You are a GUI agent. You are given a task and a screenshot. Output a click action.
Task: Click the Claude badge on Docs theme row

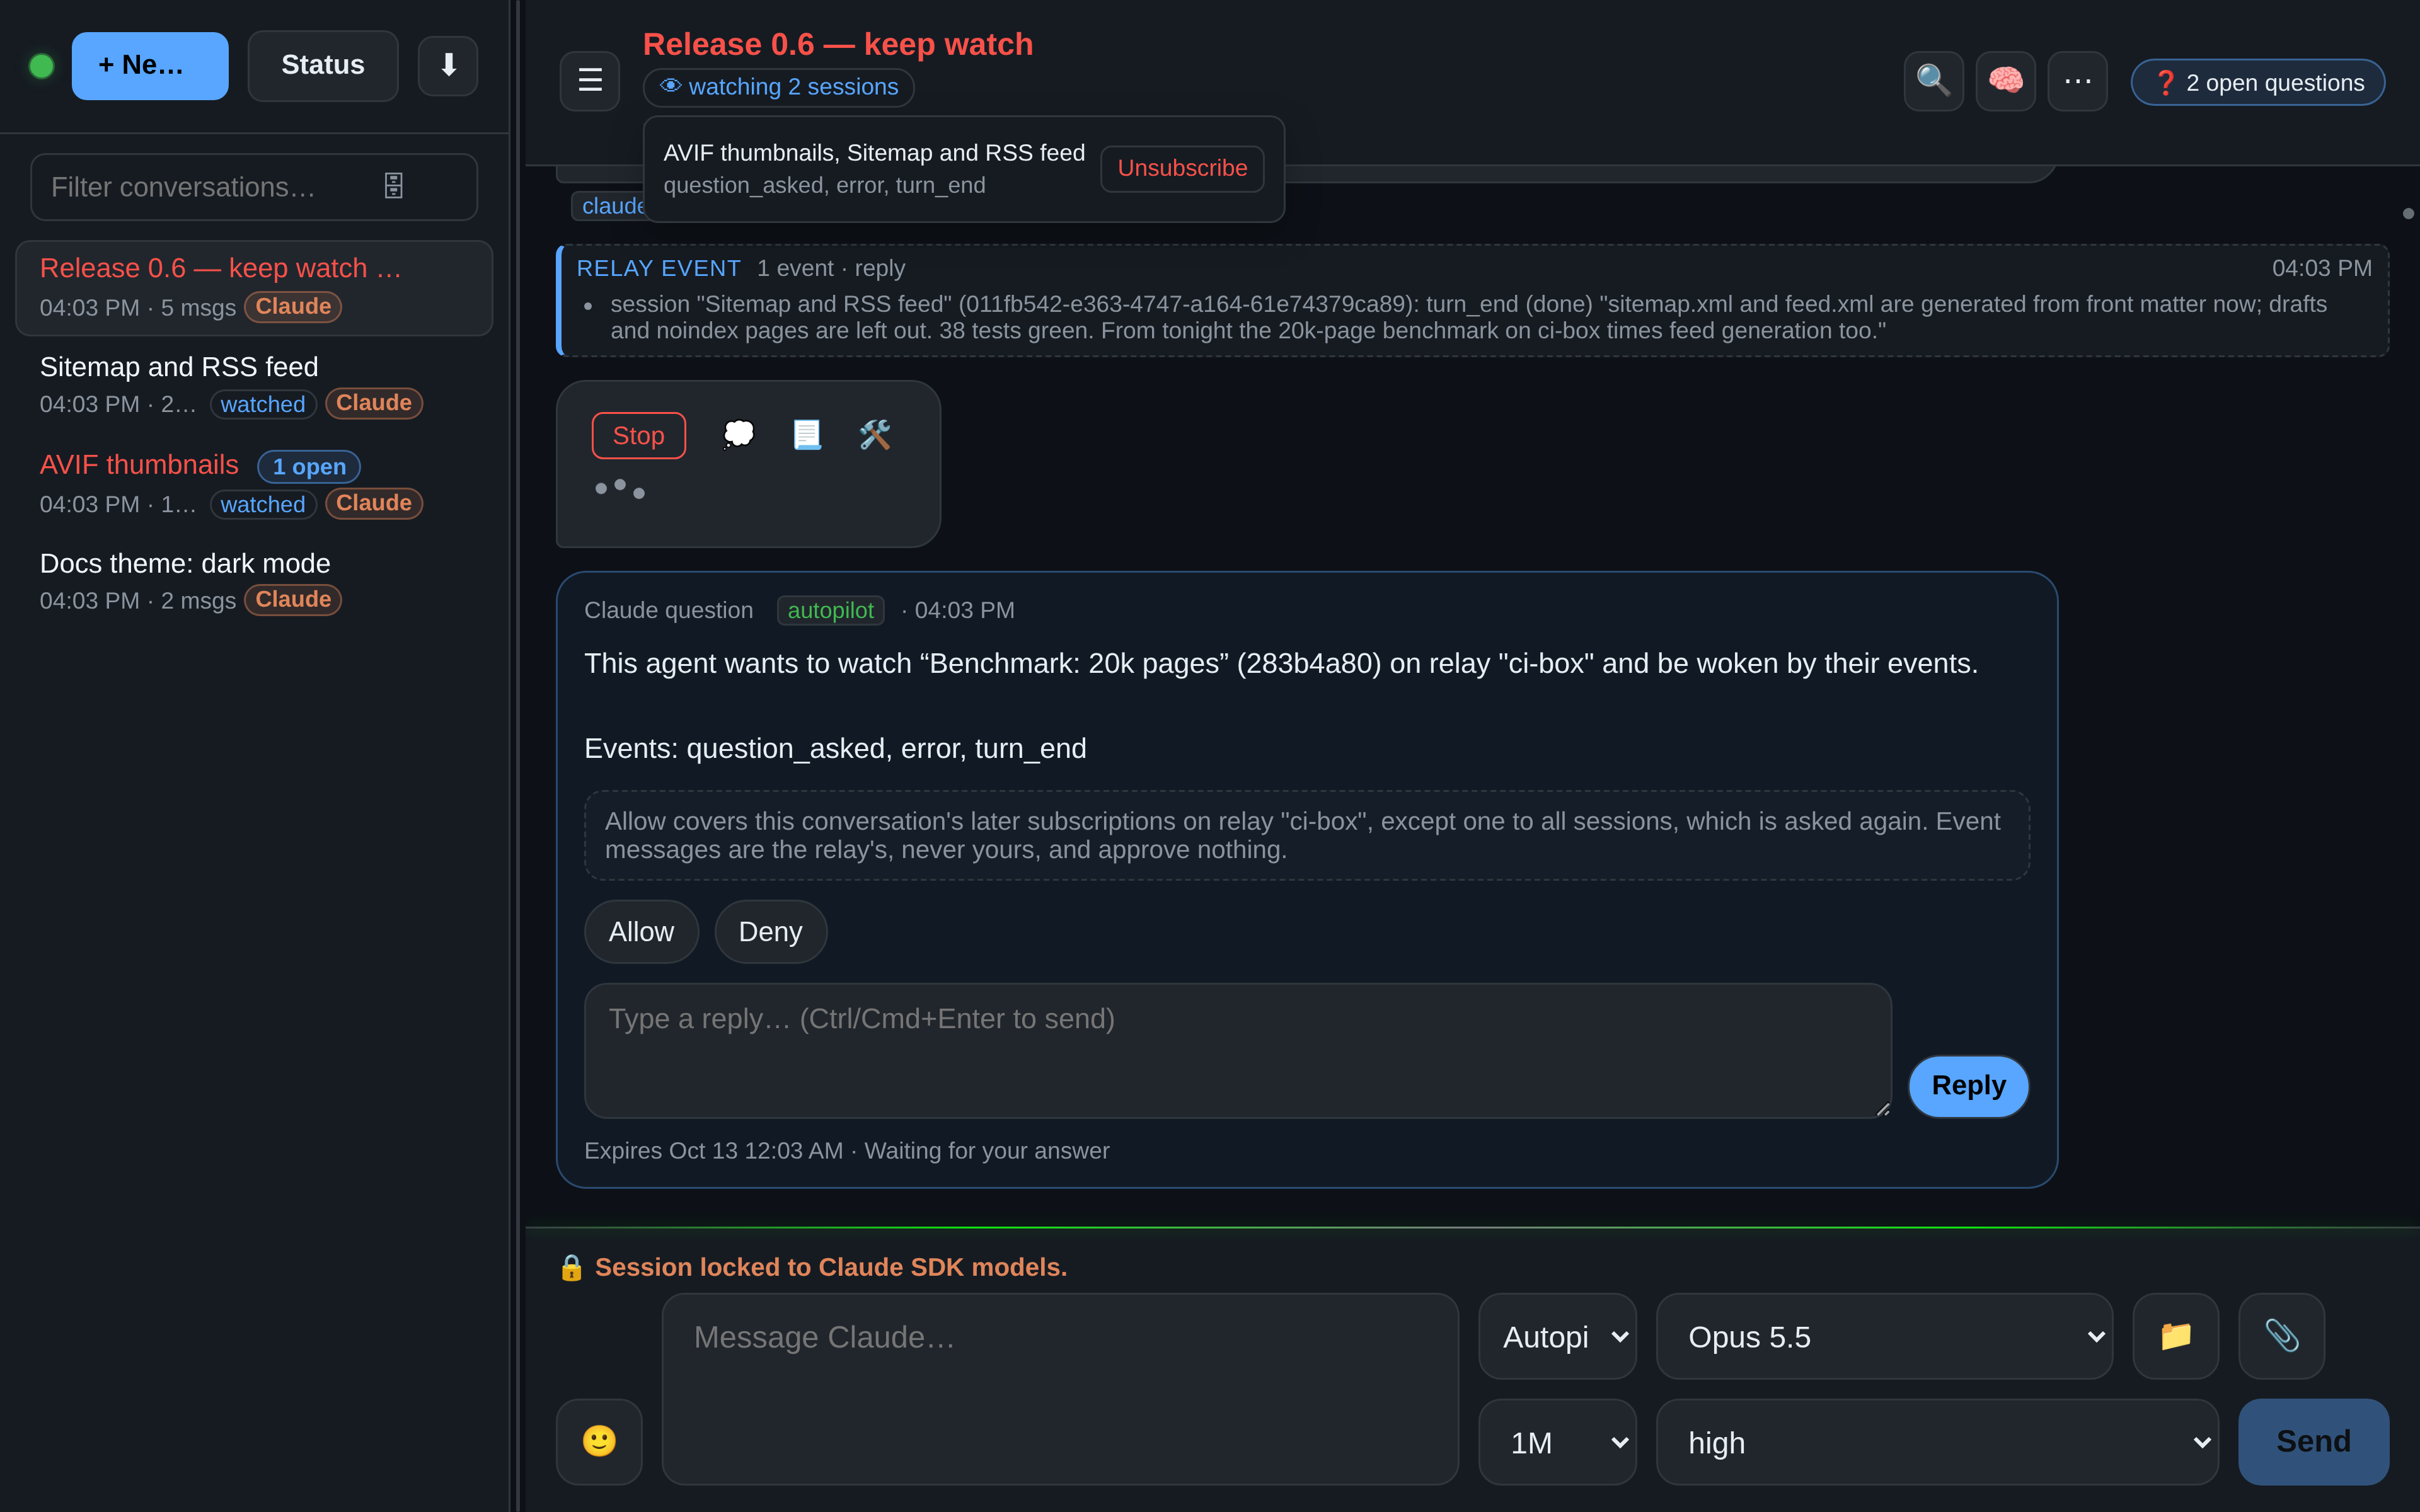(293, 599)
